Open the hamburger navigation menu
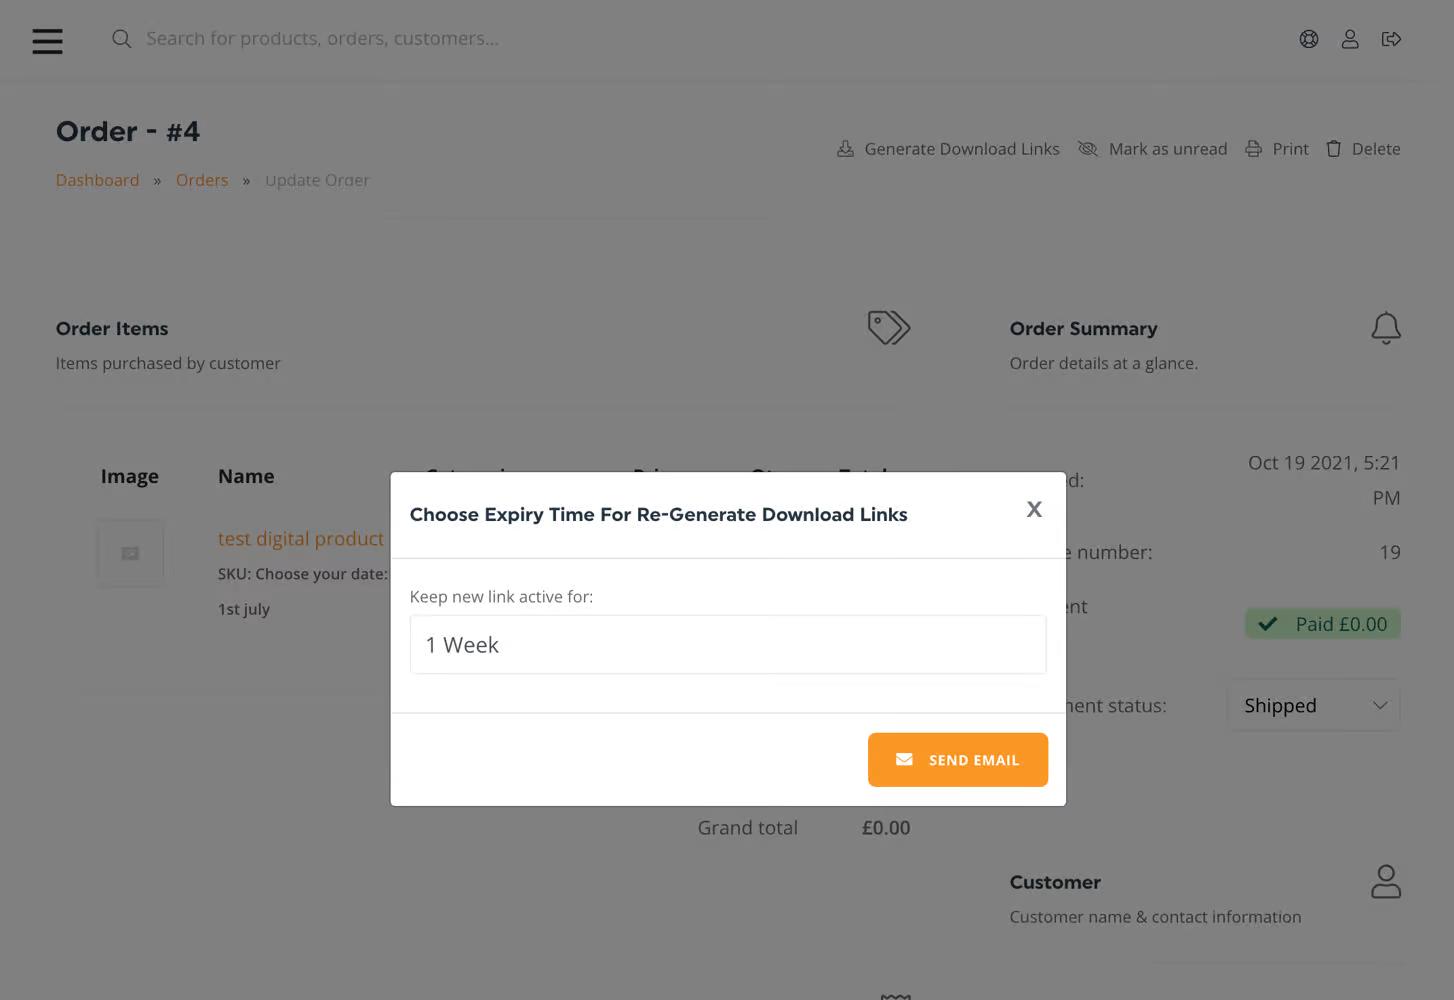The image size is (1454, 1000). 47,41
